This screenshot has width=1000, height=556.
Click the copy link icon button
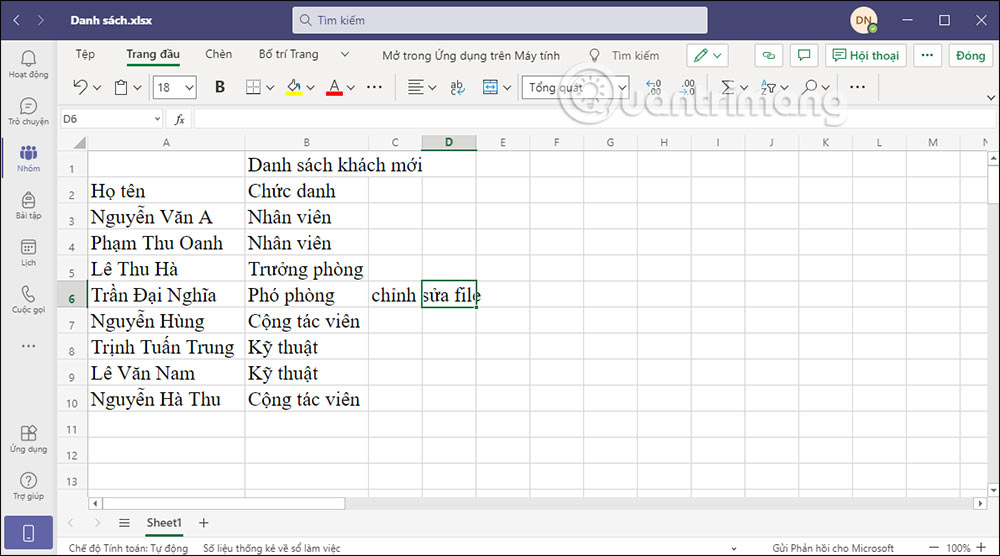tap(768, 55)
